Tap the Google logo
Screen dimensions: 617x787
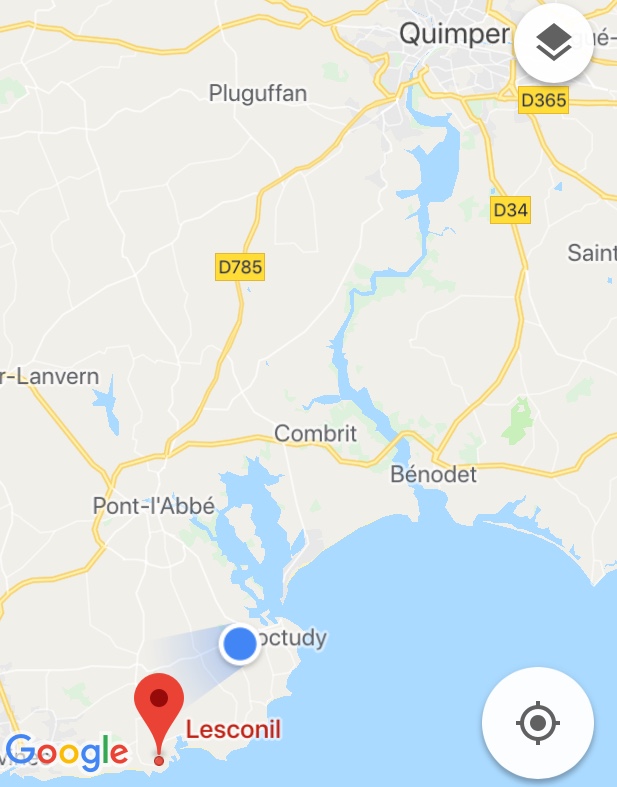67,752
